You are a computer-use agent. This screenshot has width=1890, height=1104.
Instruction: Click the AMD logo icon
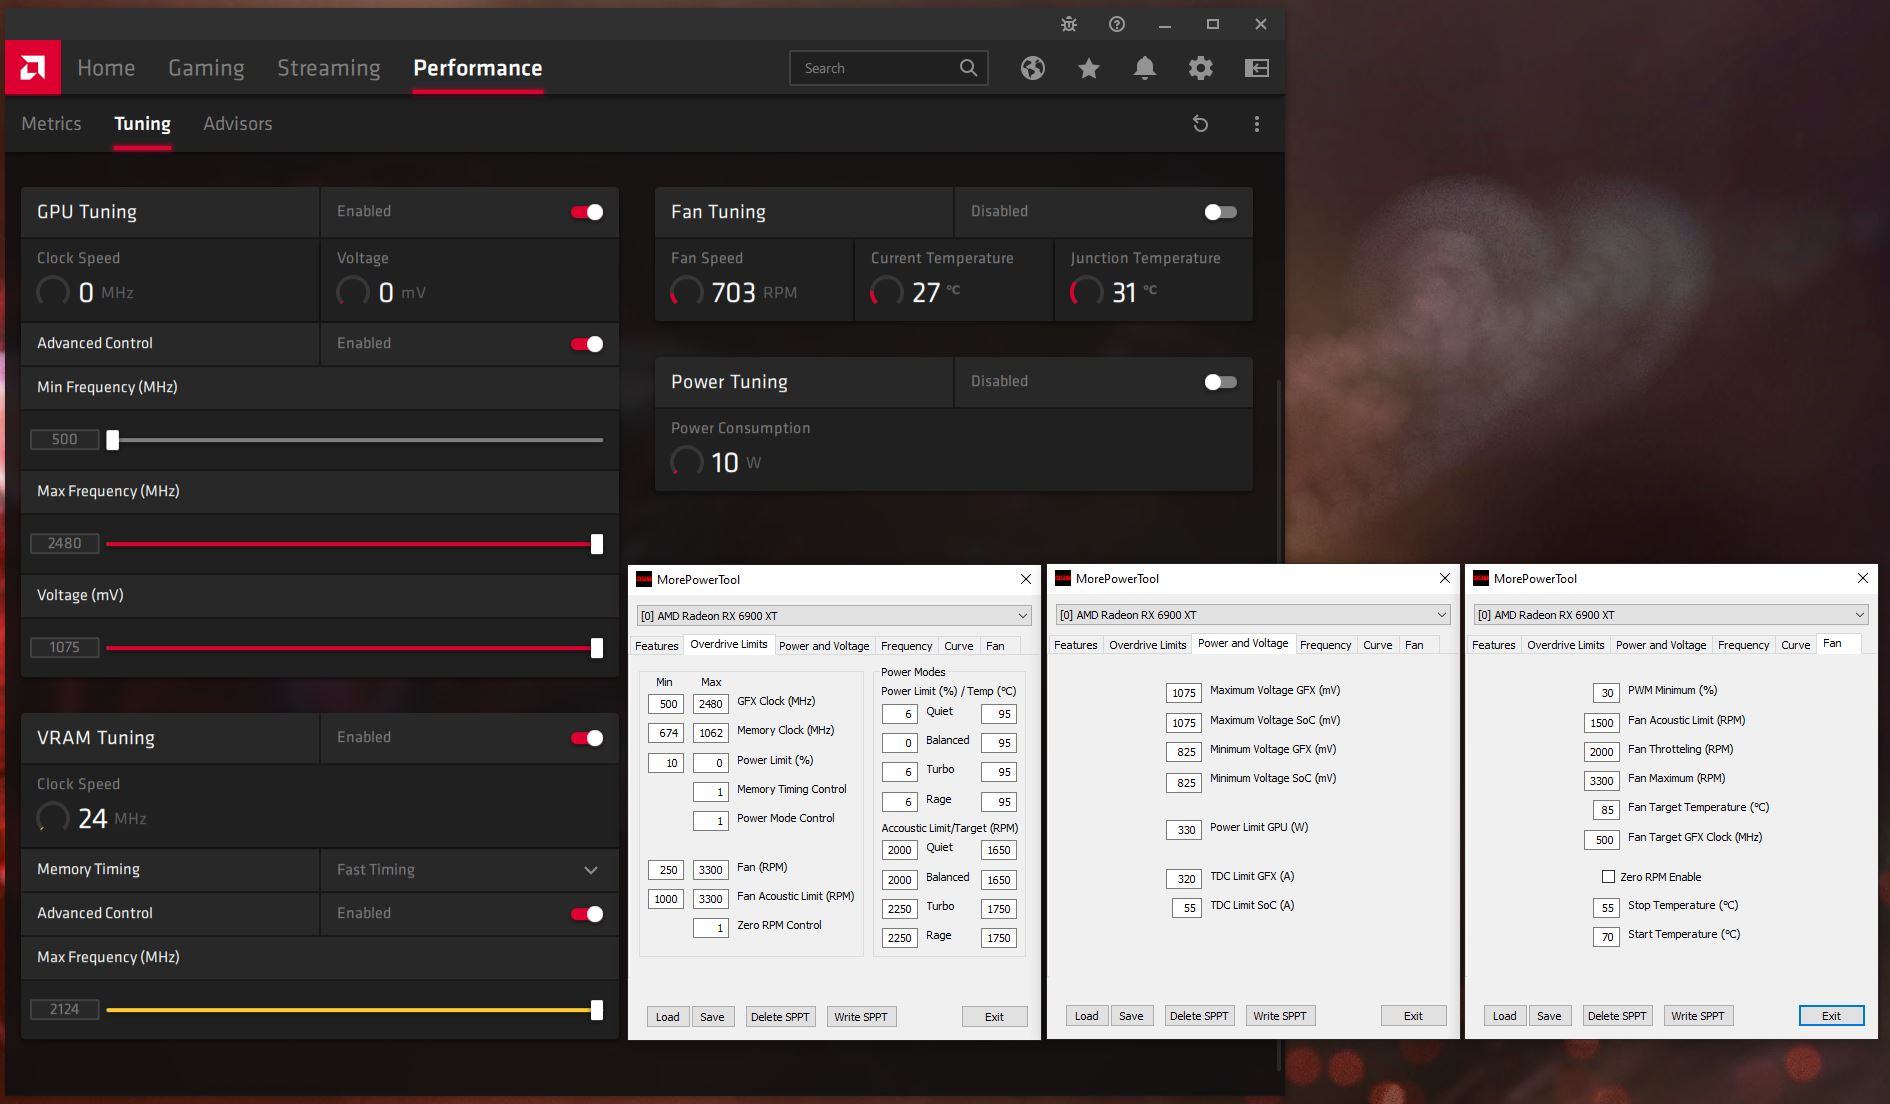[x=33, y=68]
